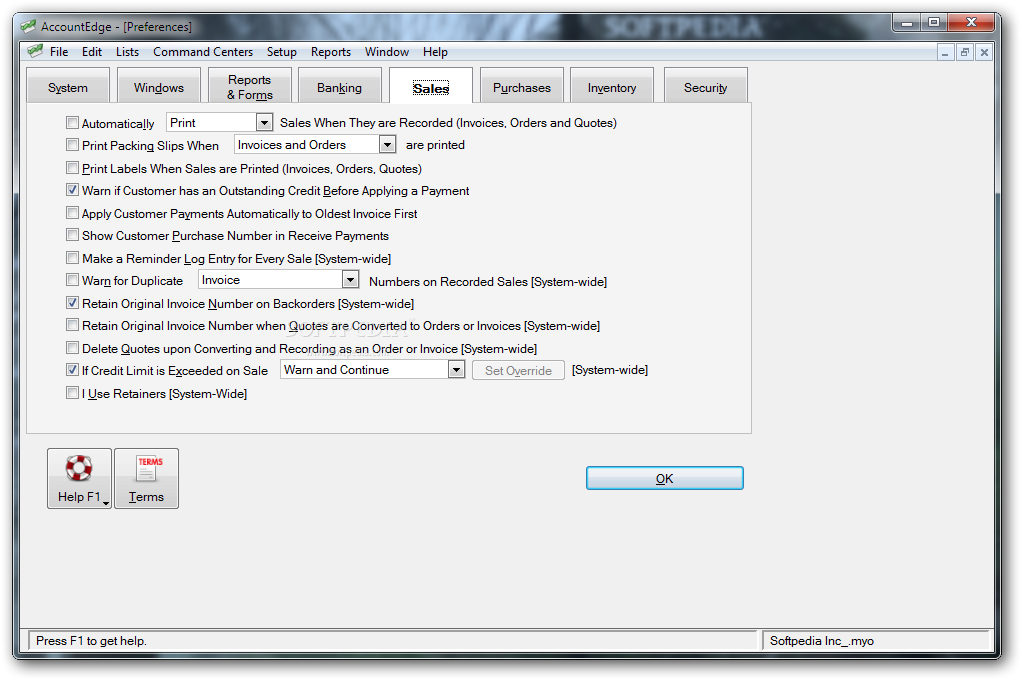Uncheck If Credit Limit is Exceeded on Sale
This screenshot has height=680, width=1022.
pyautogui.click(x=72, y=370)
